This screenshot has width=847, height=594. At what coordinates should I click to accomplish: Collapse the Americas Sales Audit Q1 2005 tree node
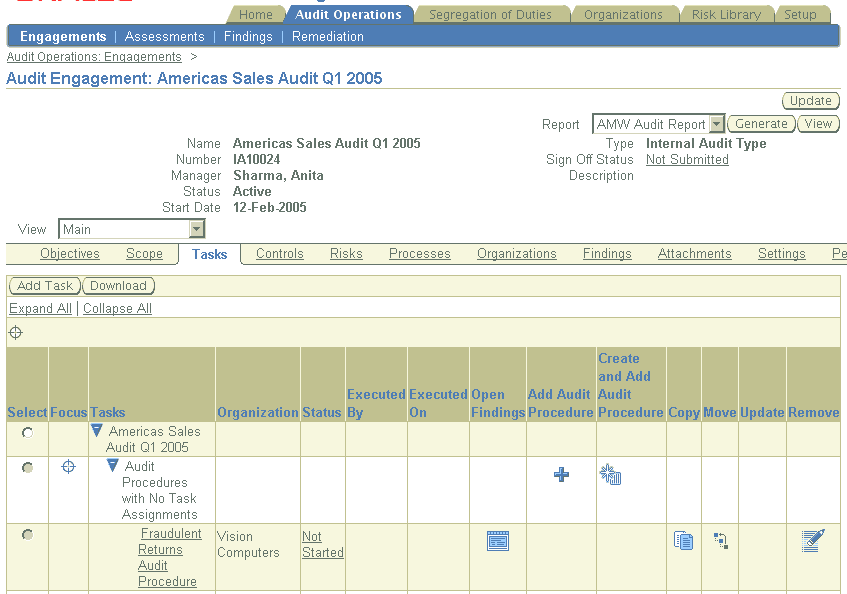point(97,430)
